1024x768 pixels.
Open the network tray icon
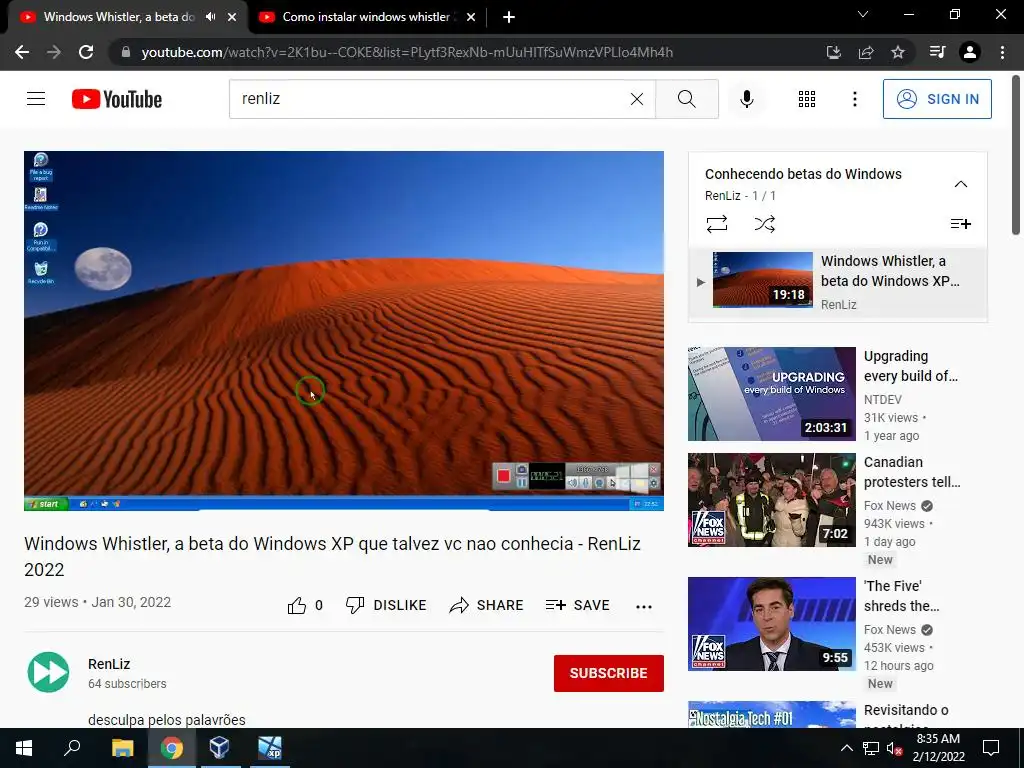click(x=871, y=748)
